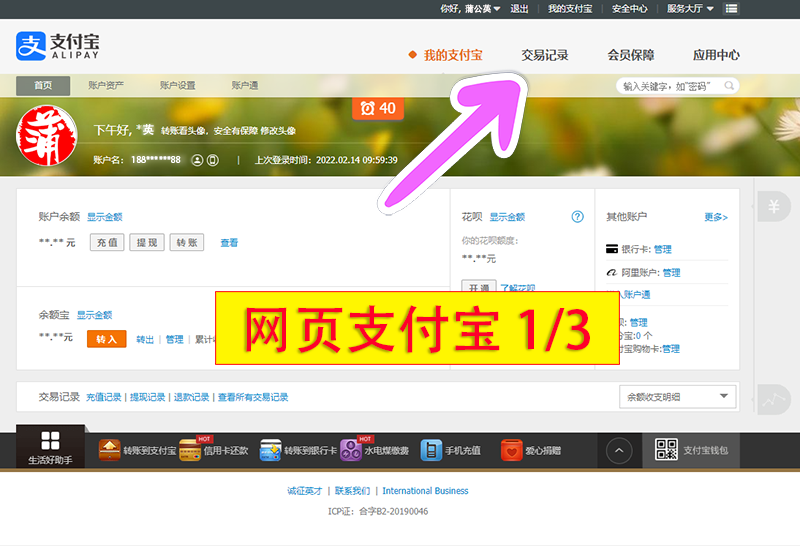Image resolution: width=800 pixels, height=546 pixels.
Task: Click the alarm clock 40 badge
Action: (378, 108)
